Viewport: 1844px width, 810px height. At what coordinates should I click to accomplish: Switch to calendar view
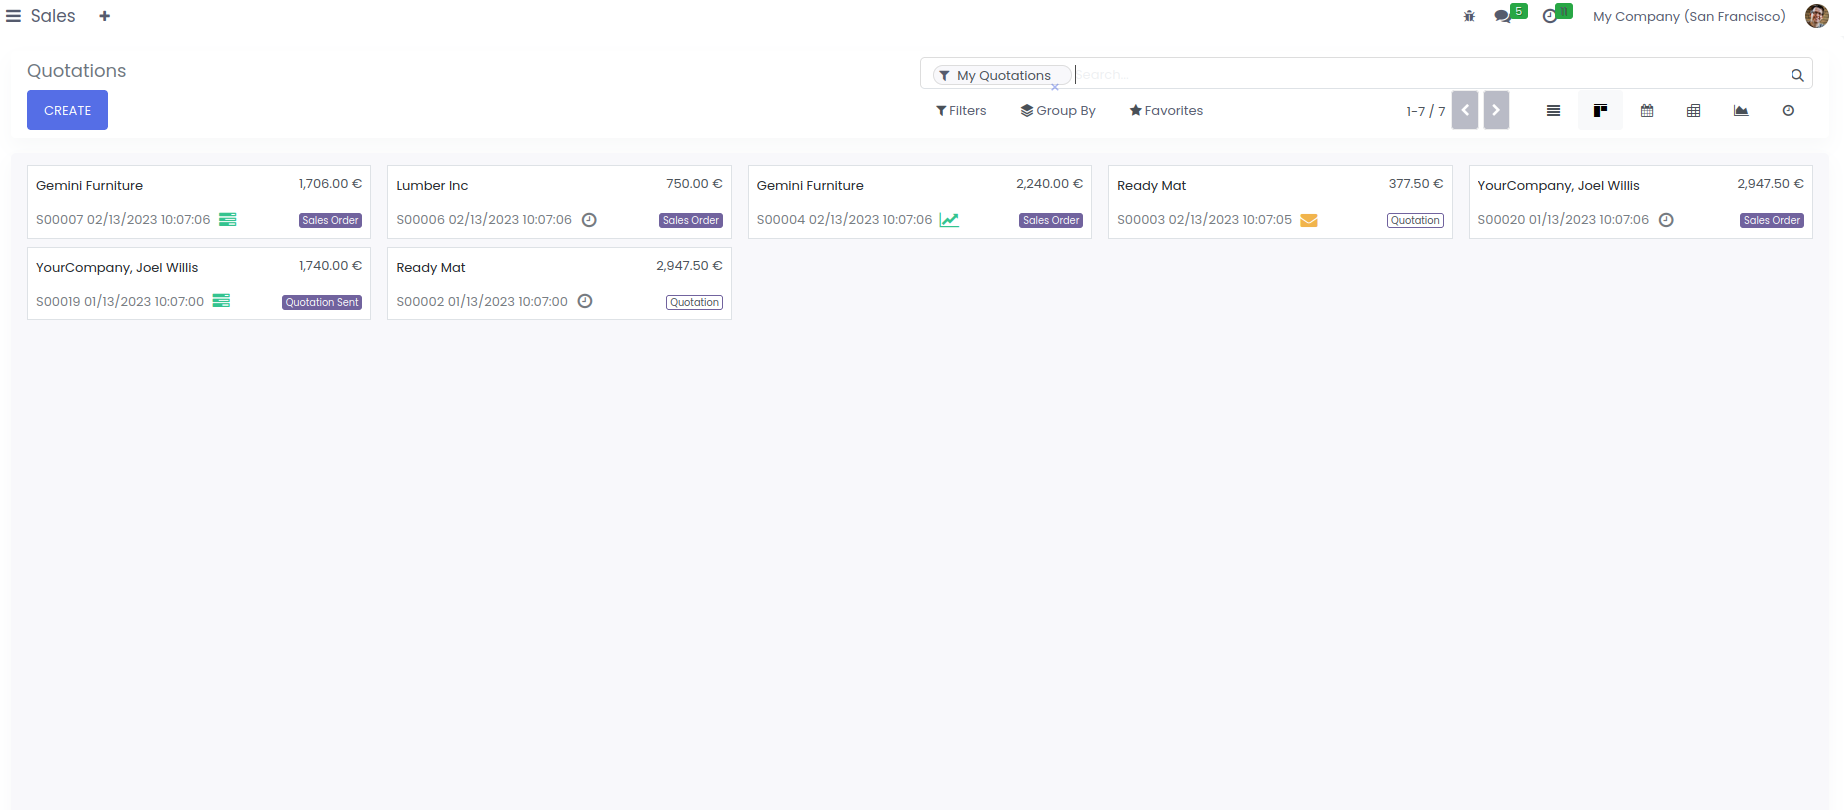[x=1647, y=111]
